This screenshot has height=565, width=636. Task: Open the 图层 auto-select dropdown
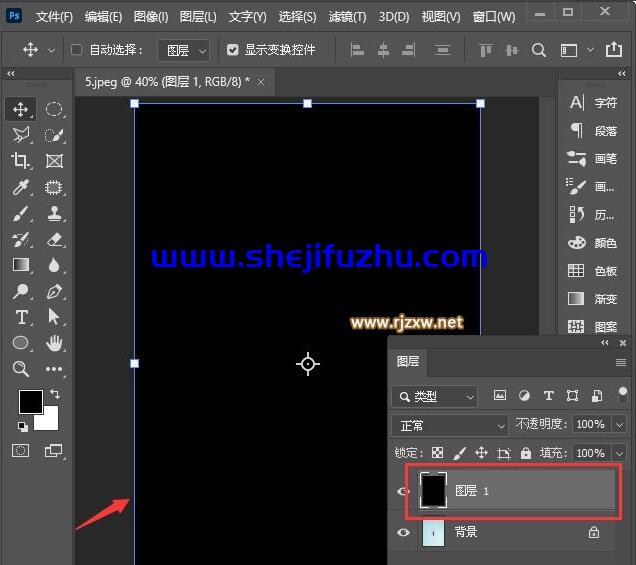(x=184, y=50)
